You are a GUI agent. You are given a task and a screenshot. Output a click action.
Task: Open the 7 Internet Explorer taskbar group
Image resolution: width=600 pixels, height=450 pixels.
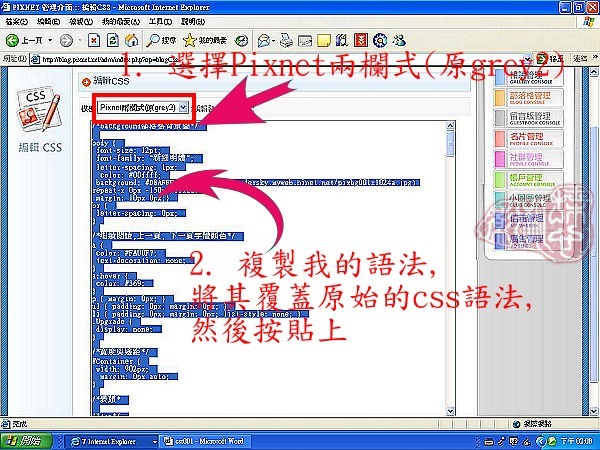(110, 441)
